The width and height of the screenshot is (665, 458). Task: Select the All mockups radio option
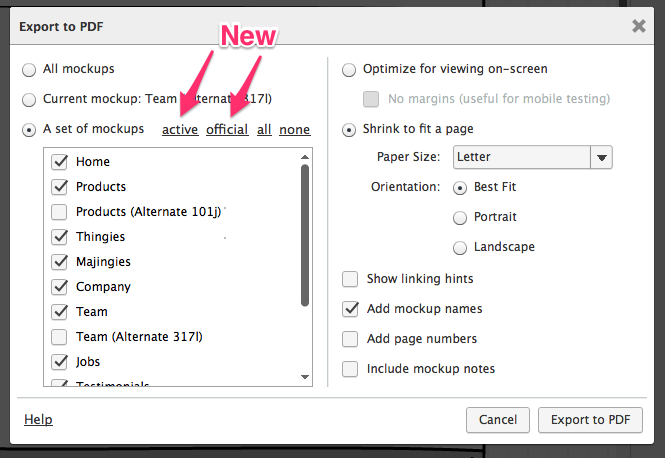(29, 70)
